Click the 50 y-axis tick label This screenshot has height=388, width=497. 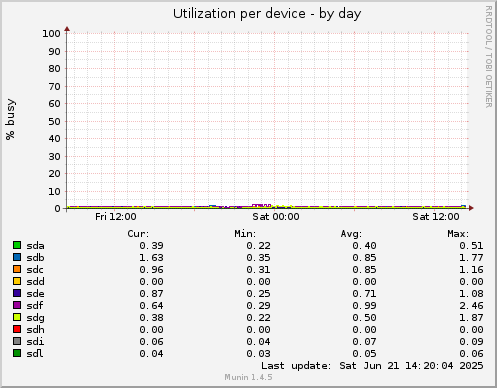pyautogui.click(x=54, y=122)
